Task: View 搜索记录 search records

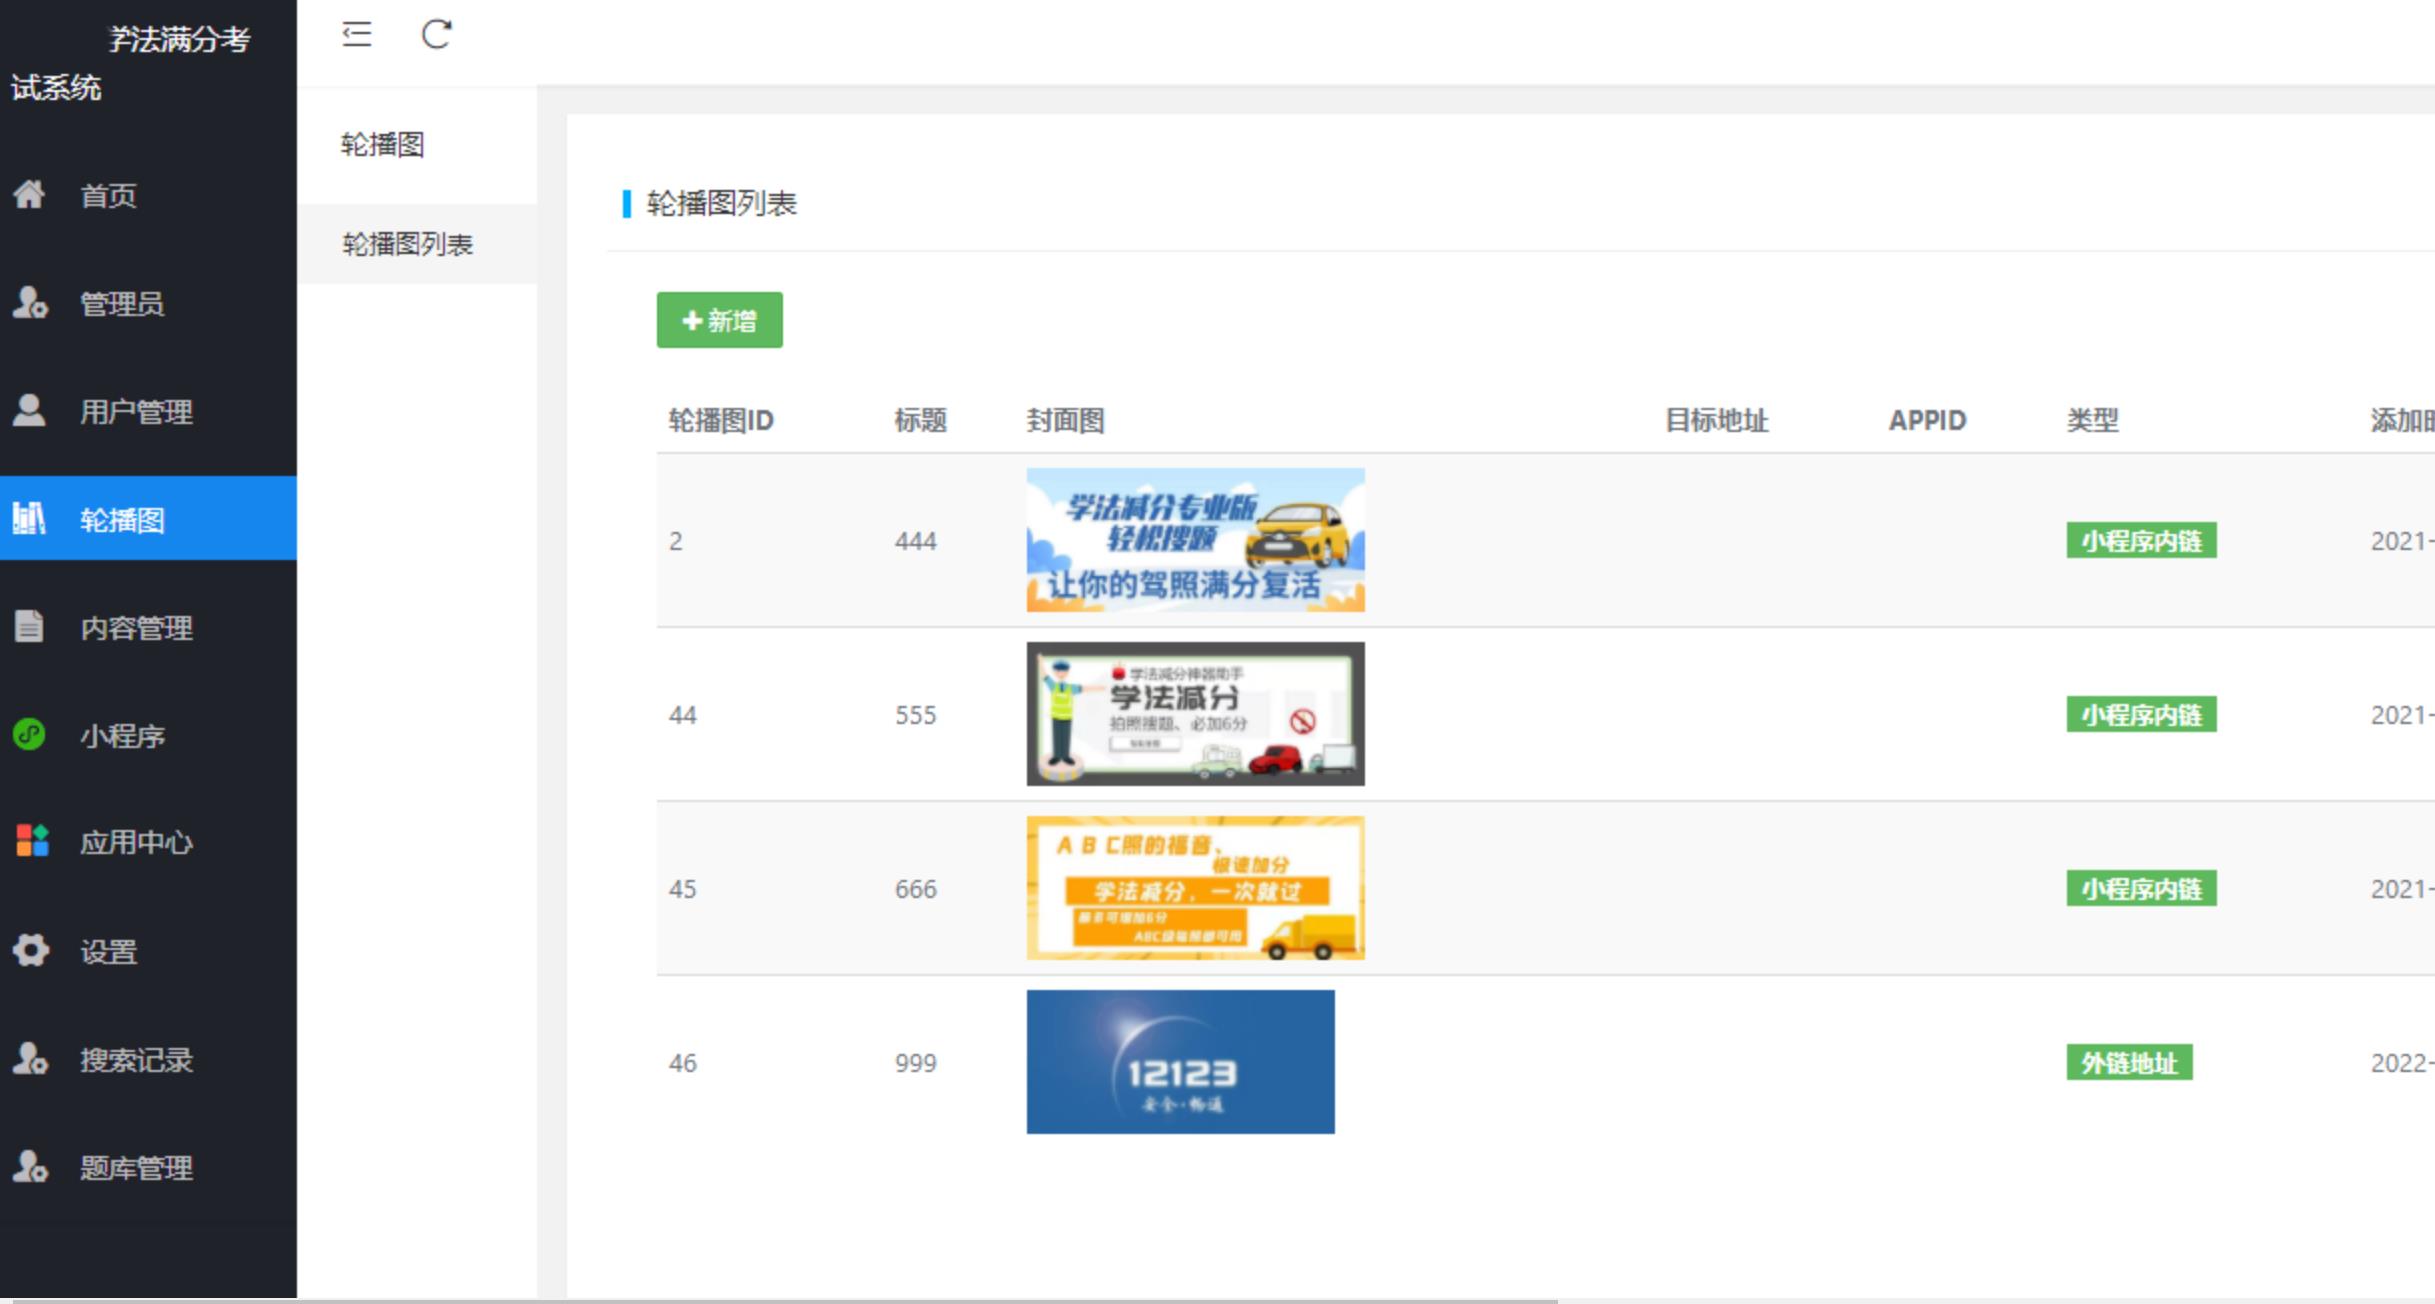Action: [x=136, y=1060]
